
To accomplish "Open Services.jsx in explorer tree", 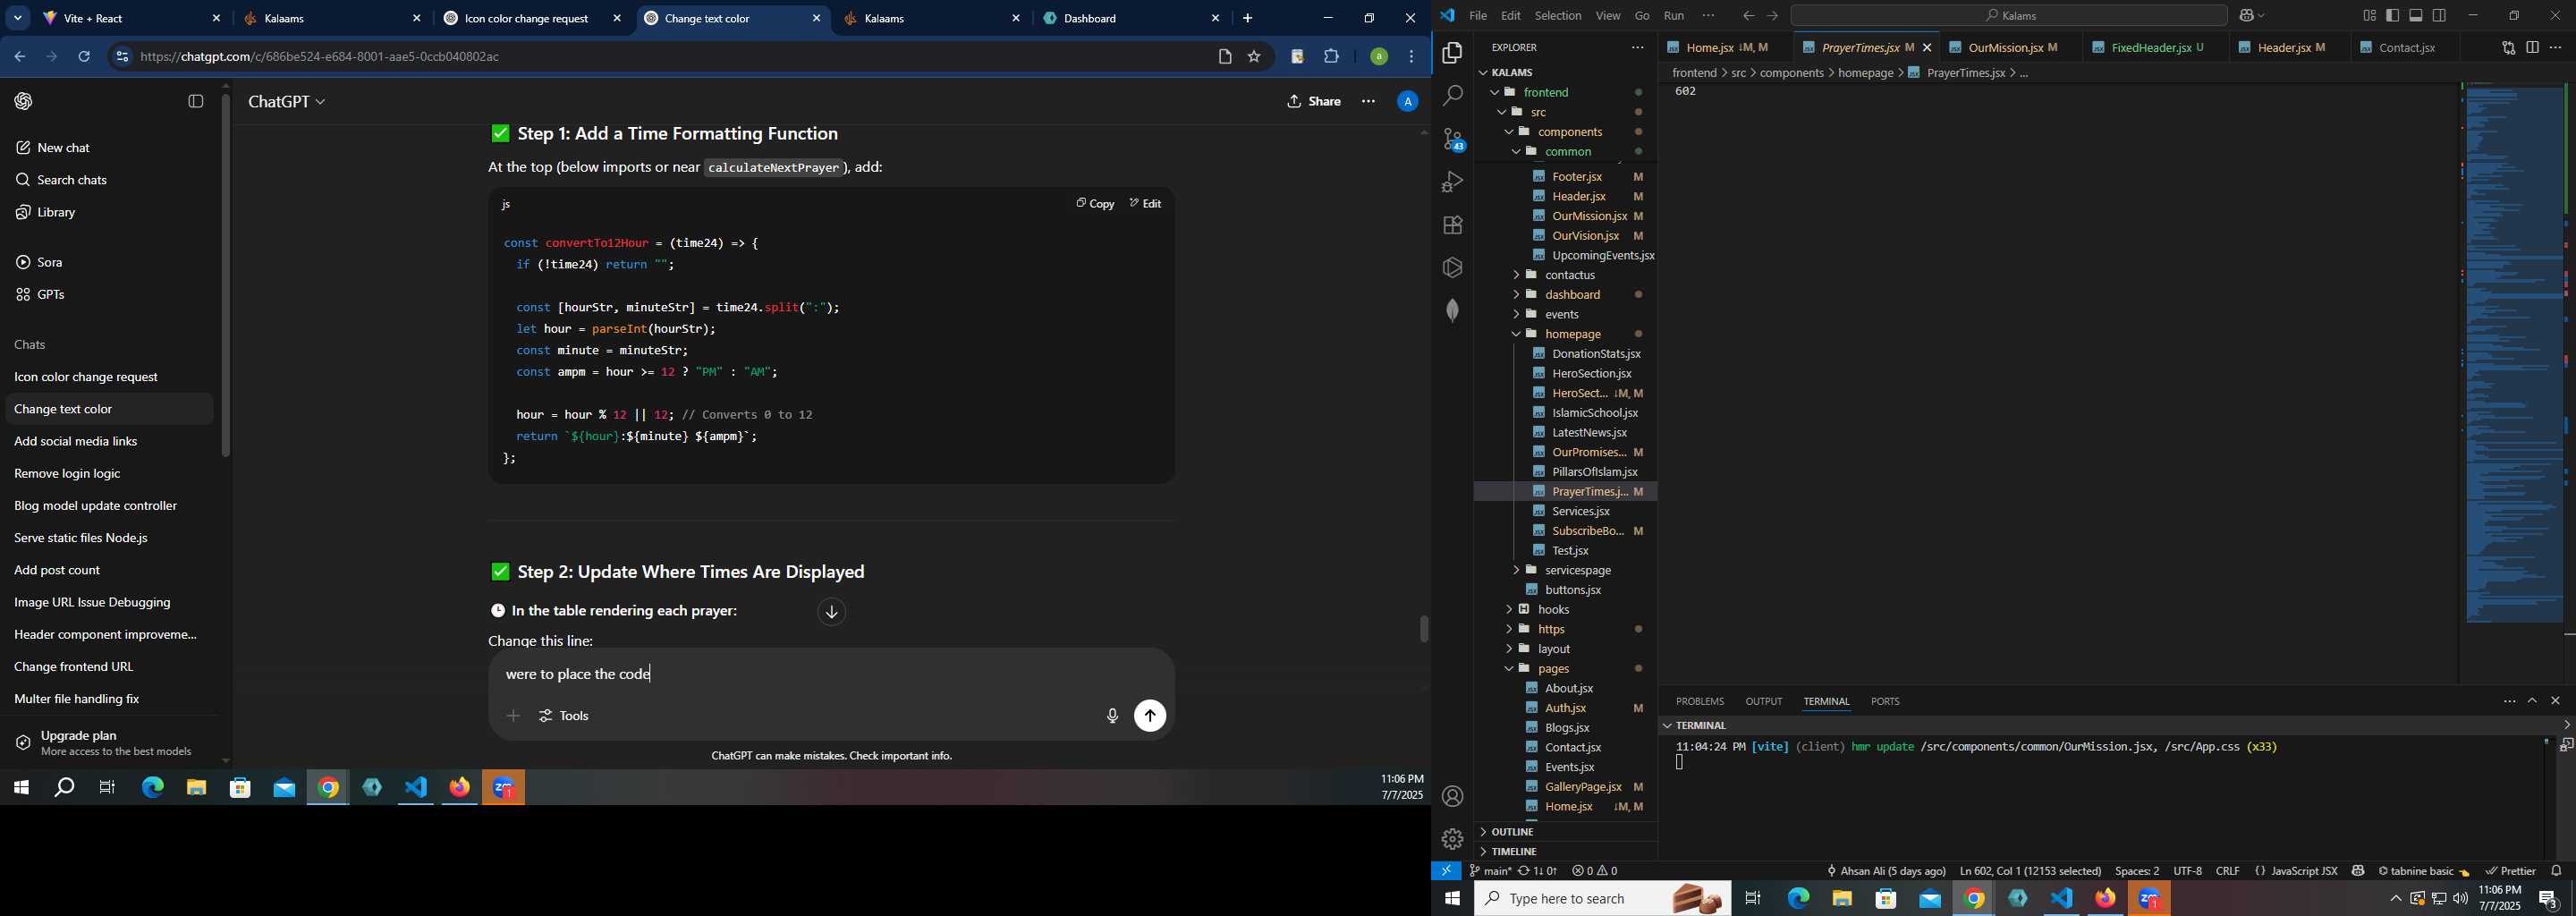I will click(1580, 511).
